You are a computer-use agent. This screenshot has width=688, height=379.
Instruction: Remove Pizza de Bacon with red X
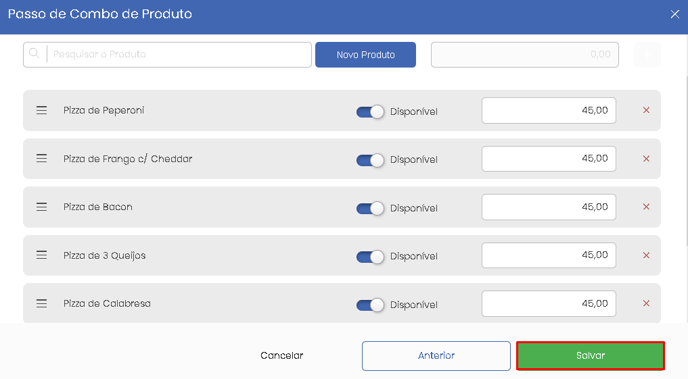click(x=646, y=207)
